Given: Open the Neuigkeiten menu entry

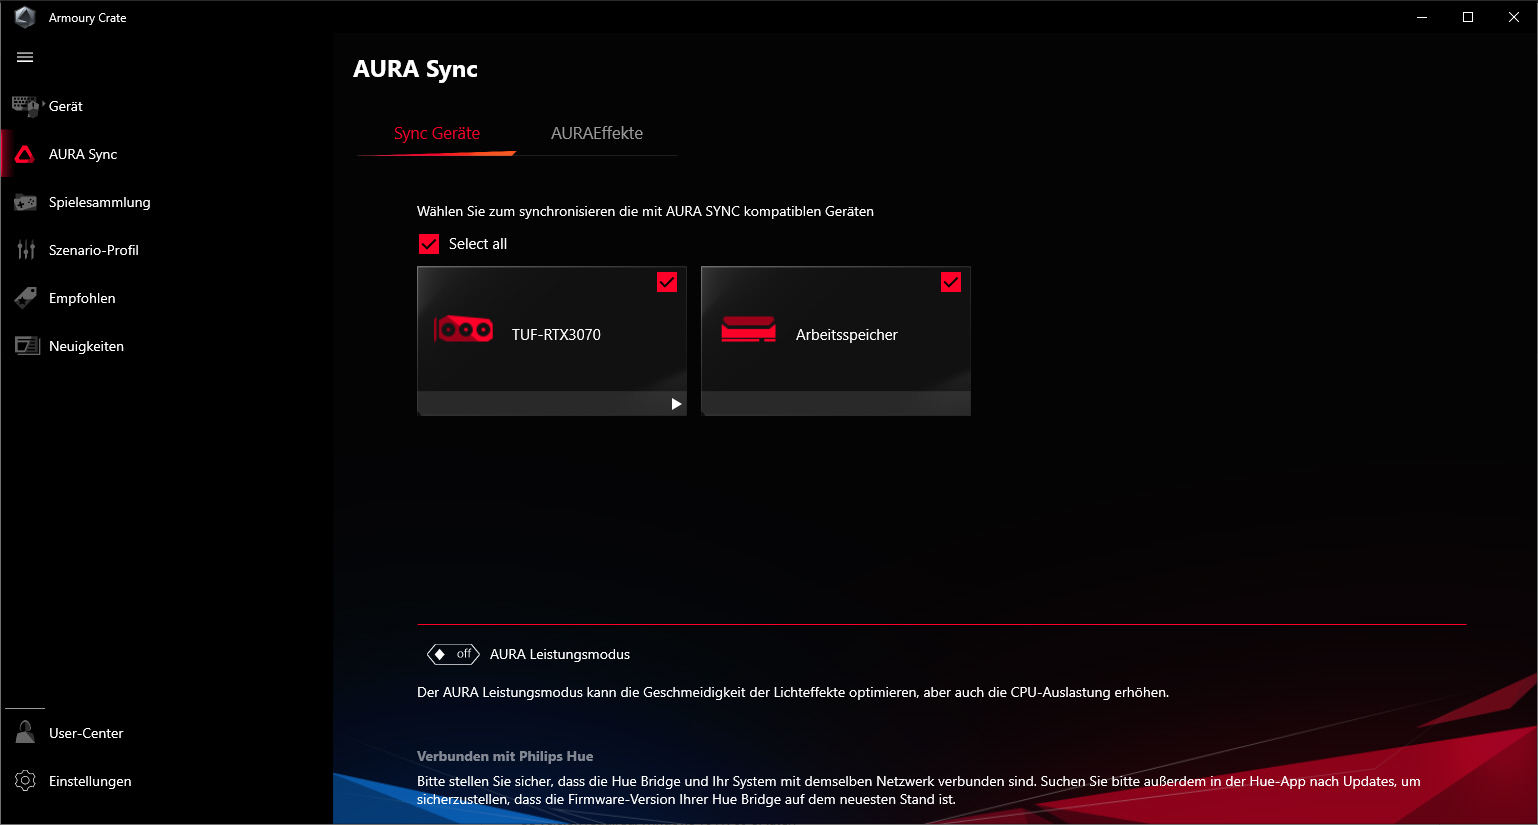Looking at the screenshot, I should pyautogui.click(x=166, y=346).
